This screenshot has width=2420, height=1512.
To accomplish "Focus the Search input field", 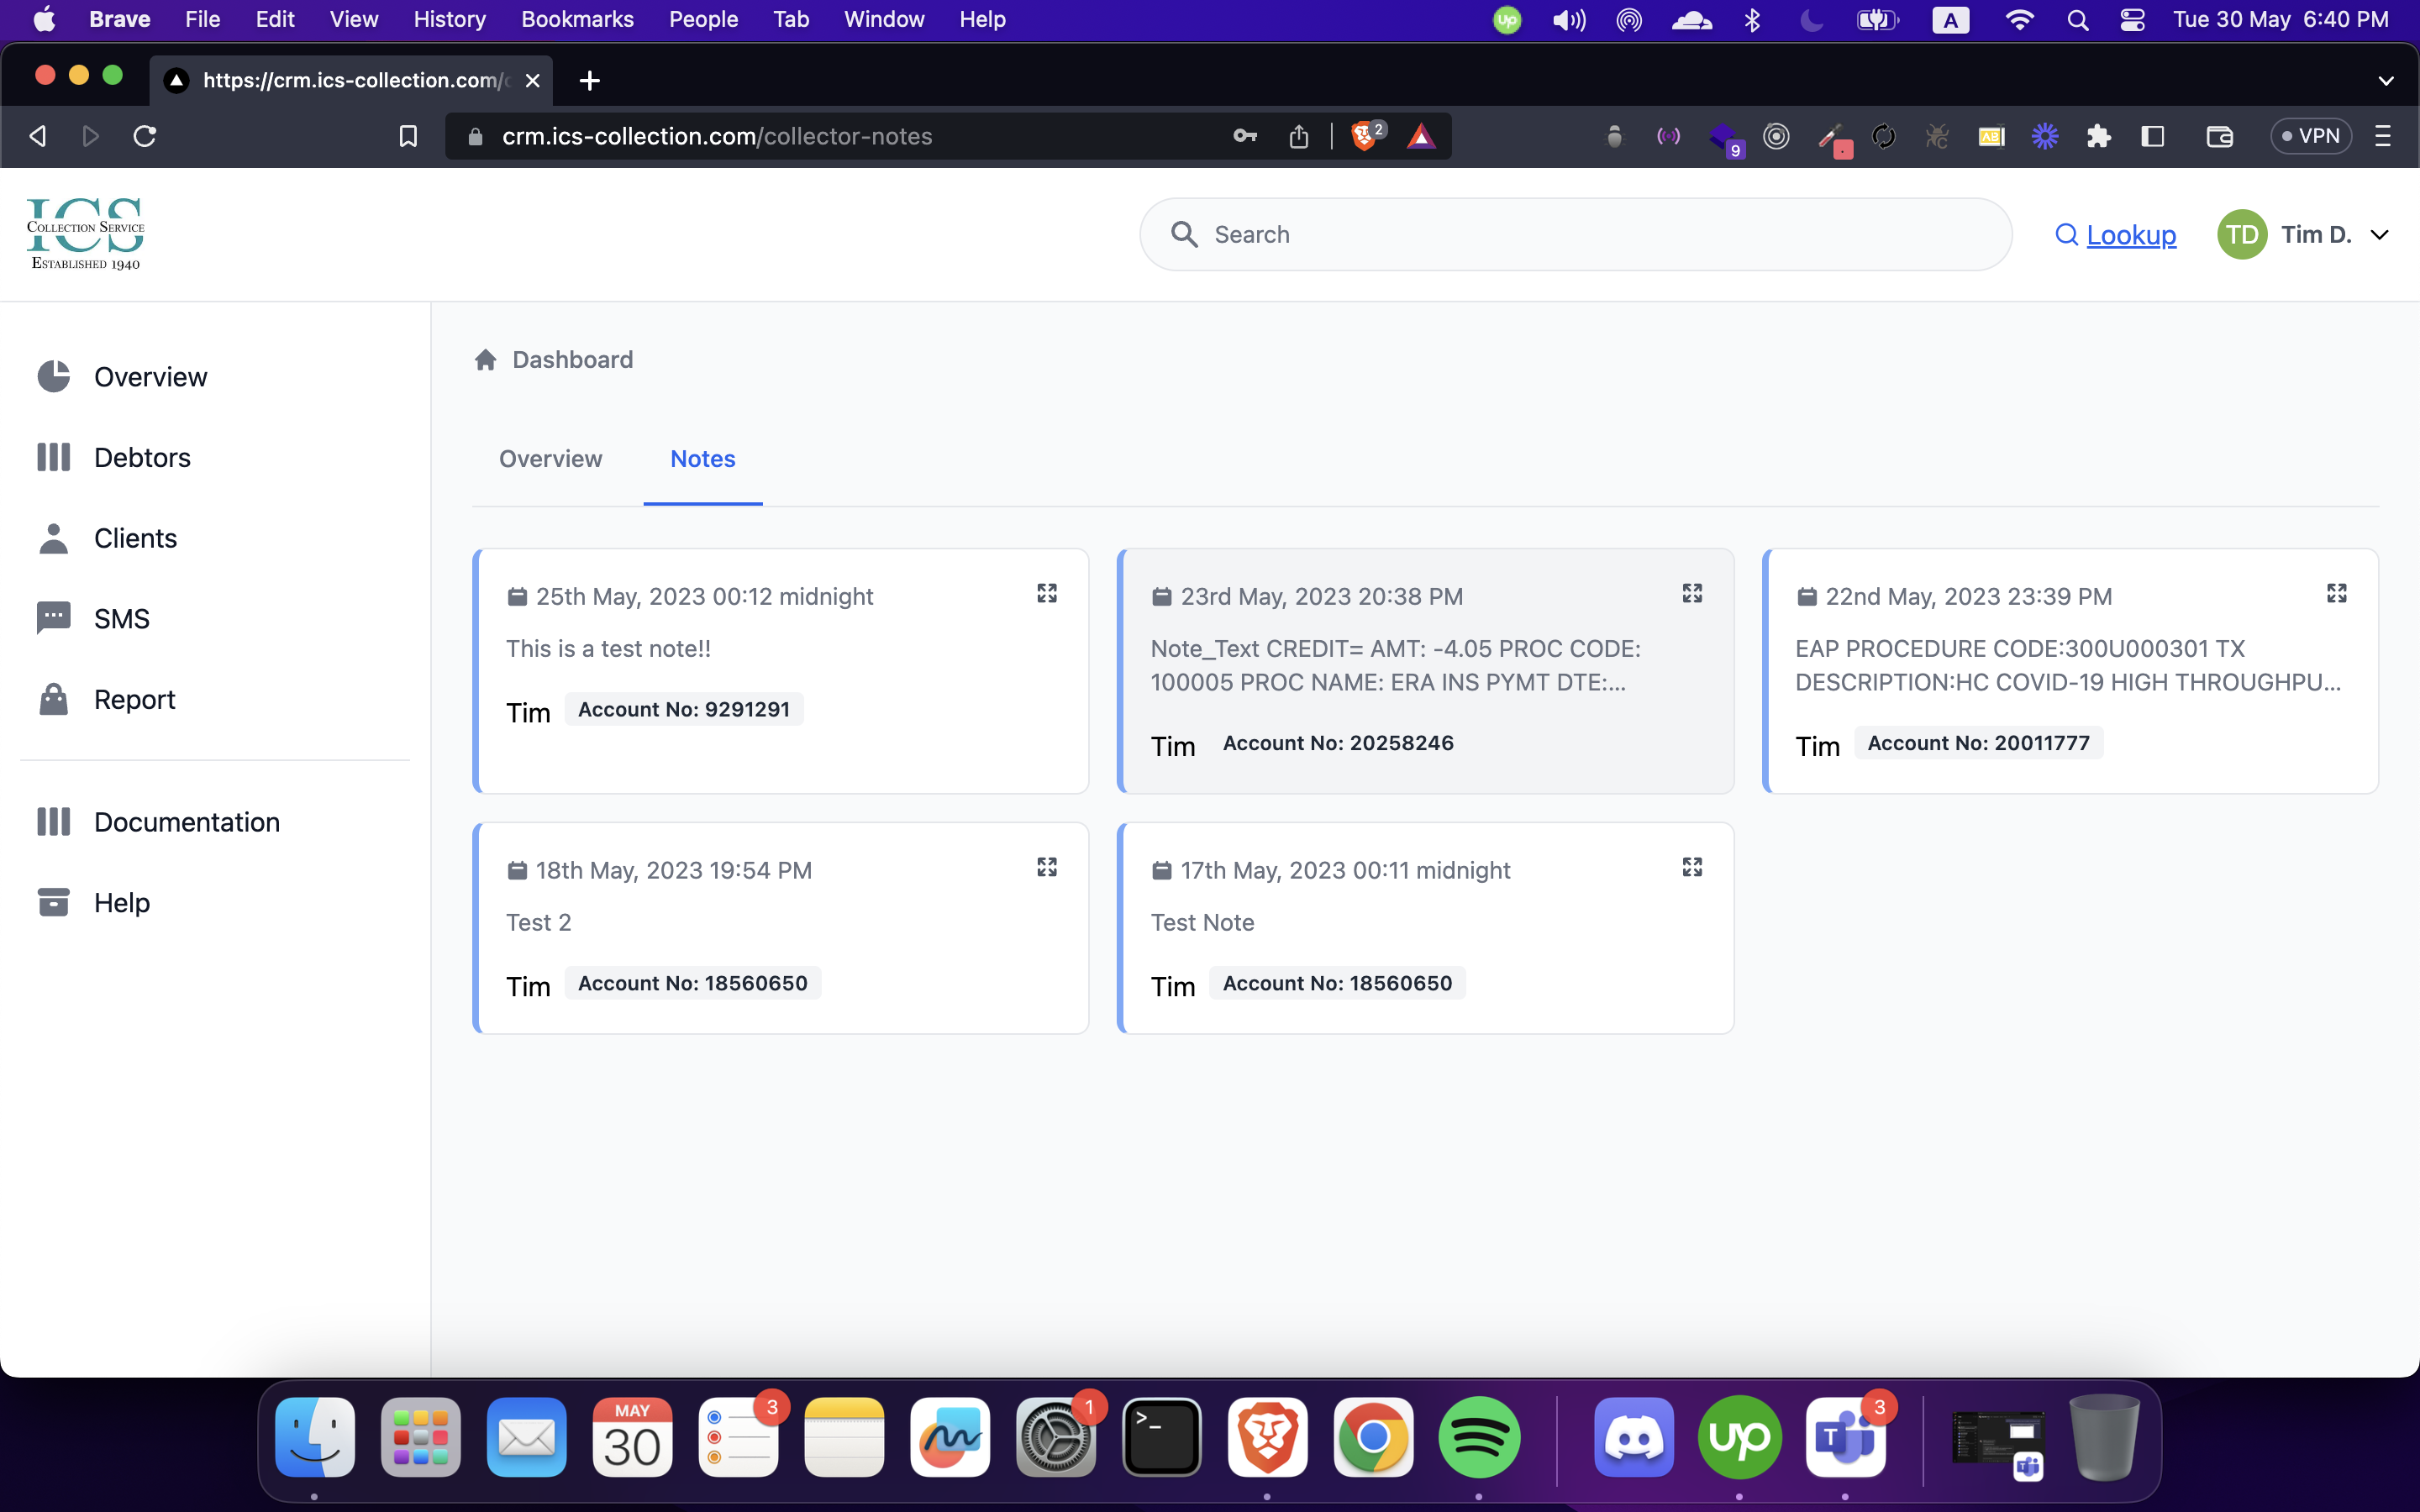I will [x=1575, y=234].
